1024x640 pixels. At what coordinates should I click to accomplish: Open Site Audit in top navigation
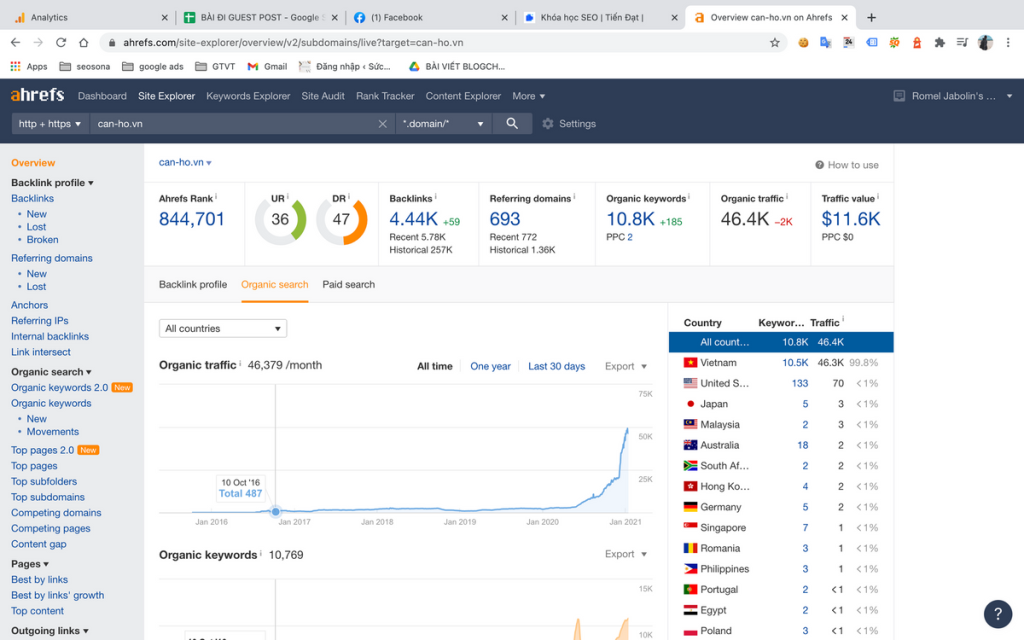coord(323,96)
